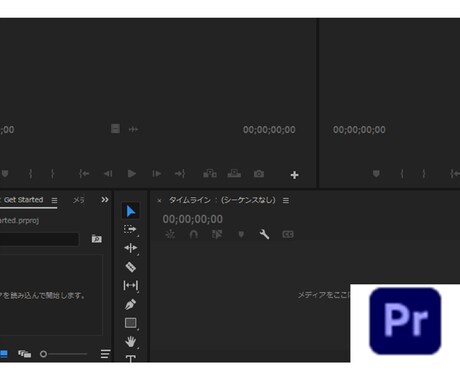
Task: Add marker in Program monitor
Action: pos(376,174)
